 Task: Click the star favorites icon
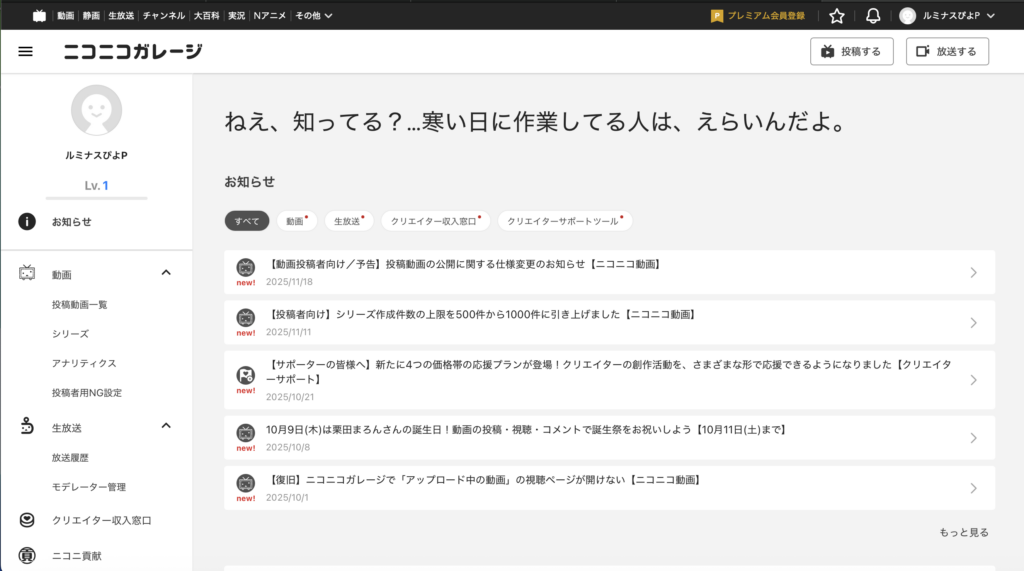point(837,15)
